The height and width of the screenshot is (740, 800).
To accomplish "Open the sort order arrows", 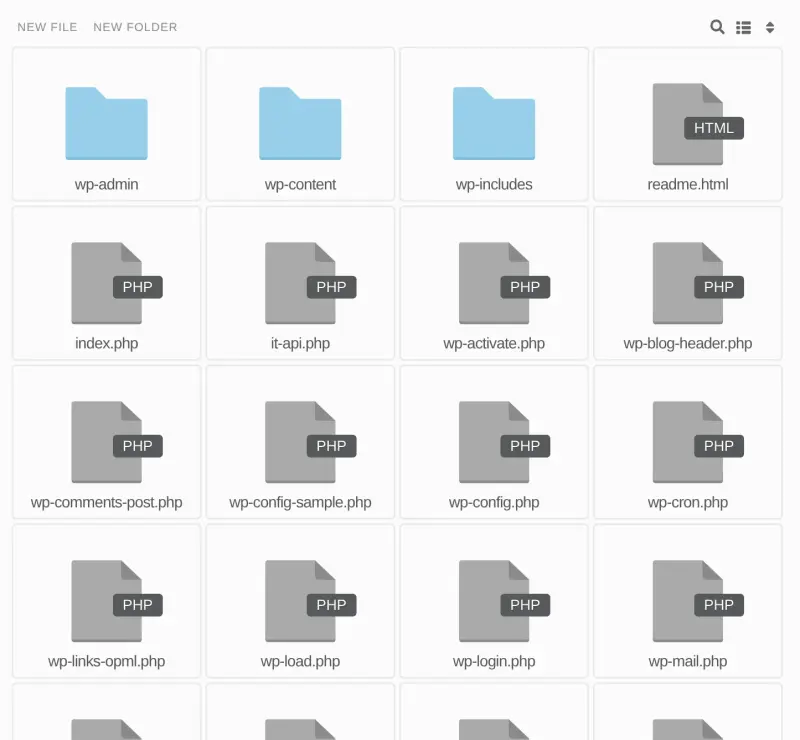I will 770,28.
